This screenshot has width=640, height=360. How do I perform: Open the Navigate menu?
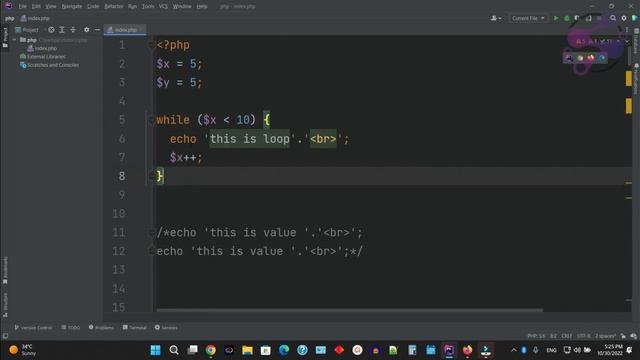click(71, 6)
